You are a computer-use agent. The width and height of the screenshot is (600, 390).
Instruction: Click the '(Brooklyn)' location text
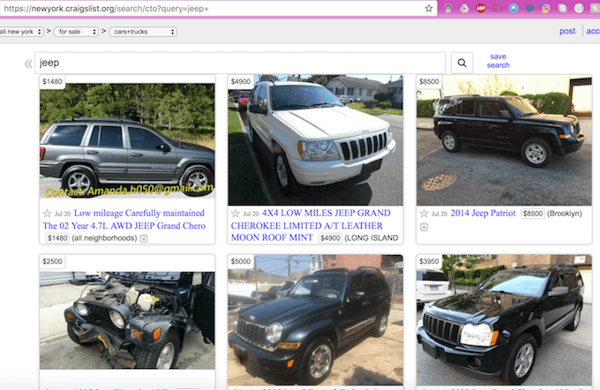click(x=564, y=214)
